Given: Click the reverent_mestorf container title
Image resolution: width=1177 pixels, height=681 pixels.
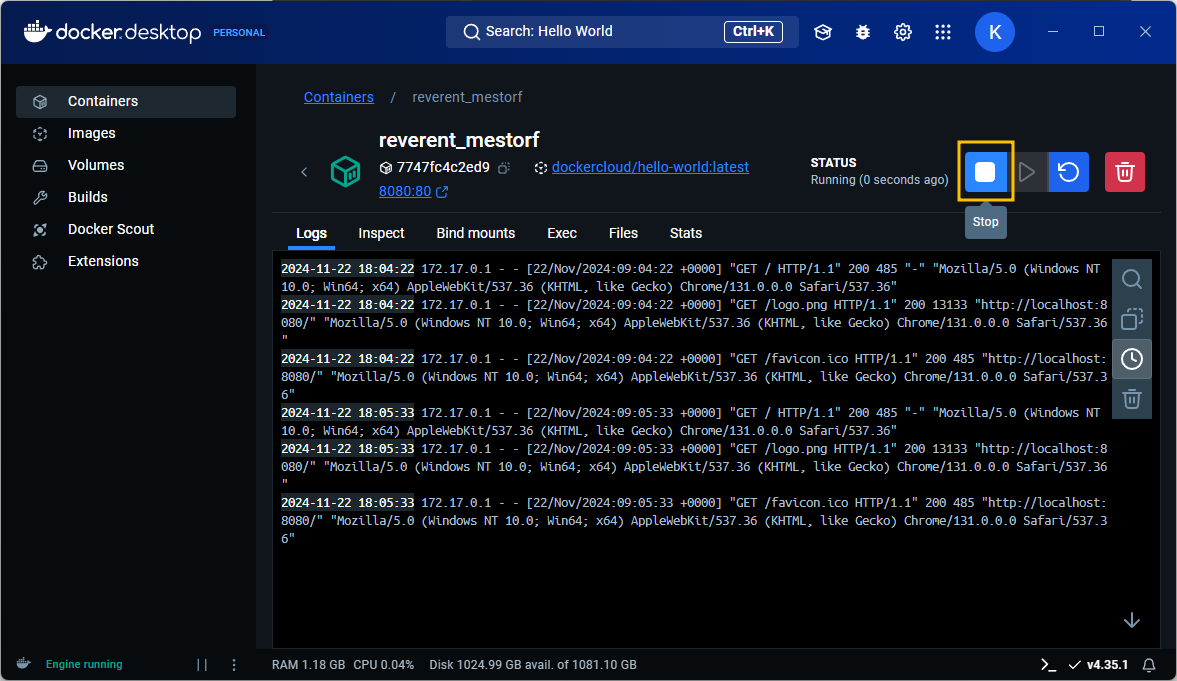Looking at the screenshot, I should pyautogui.click(x=459, y=140).
